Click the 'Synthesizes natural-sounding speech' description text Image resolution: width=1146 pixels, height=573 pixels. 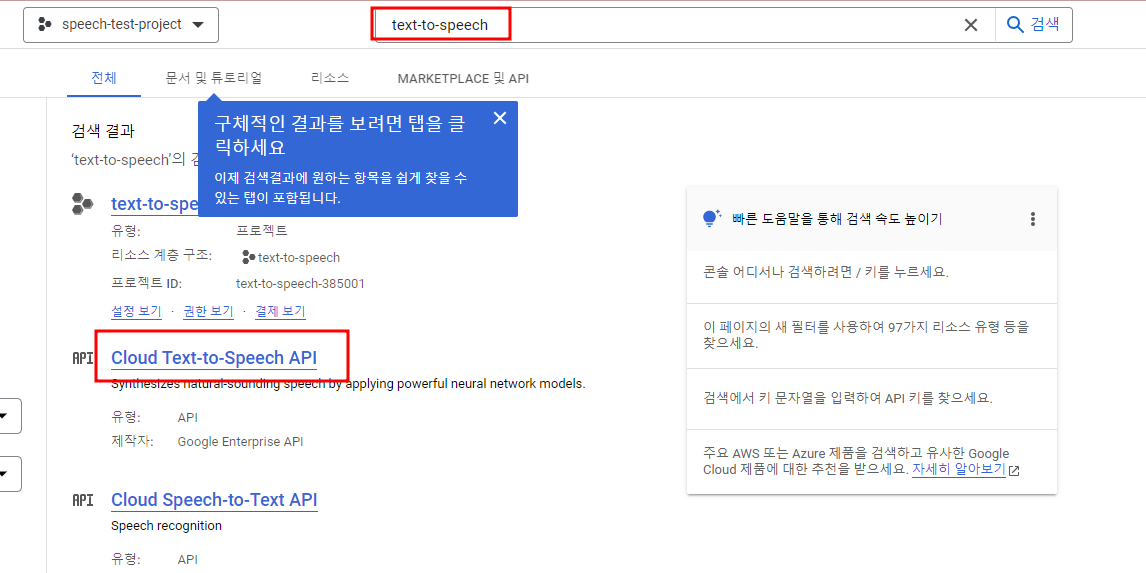click(x=348, y=384)
